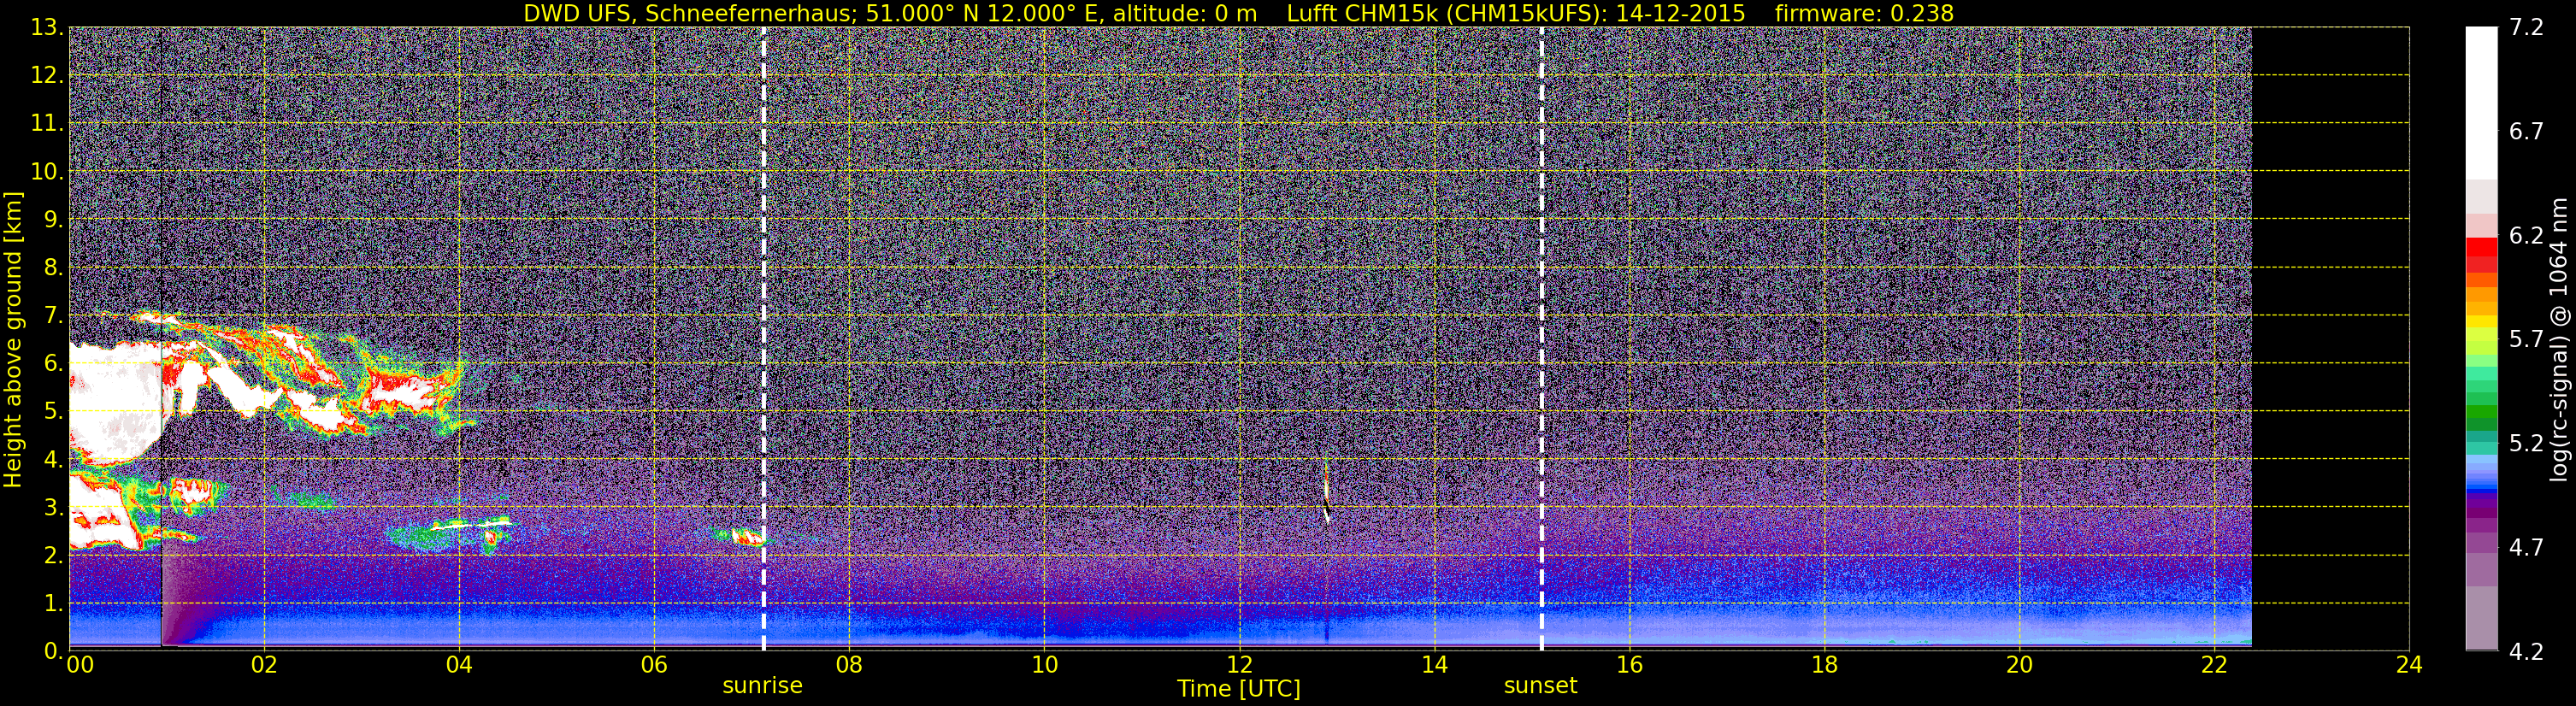Click the sunrise dashed vertical marker line
Screen dimensions: 2576x706
coord(764,339)
